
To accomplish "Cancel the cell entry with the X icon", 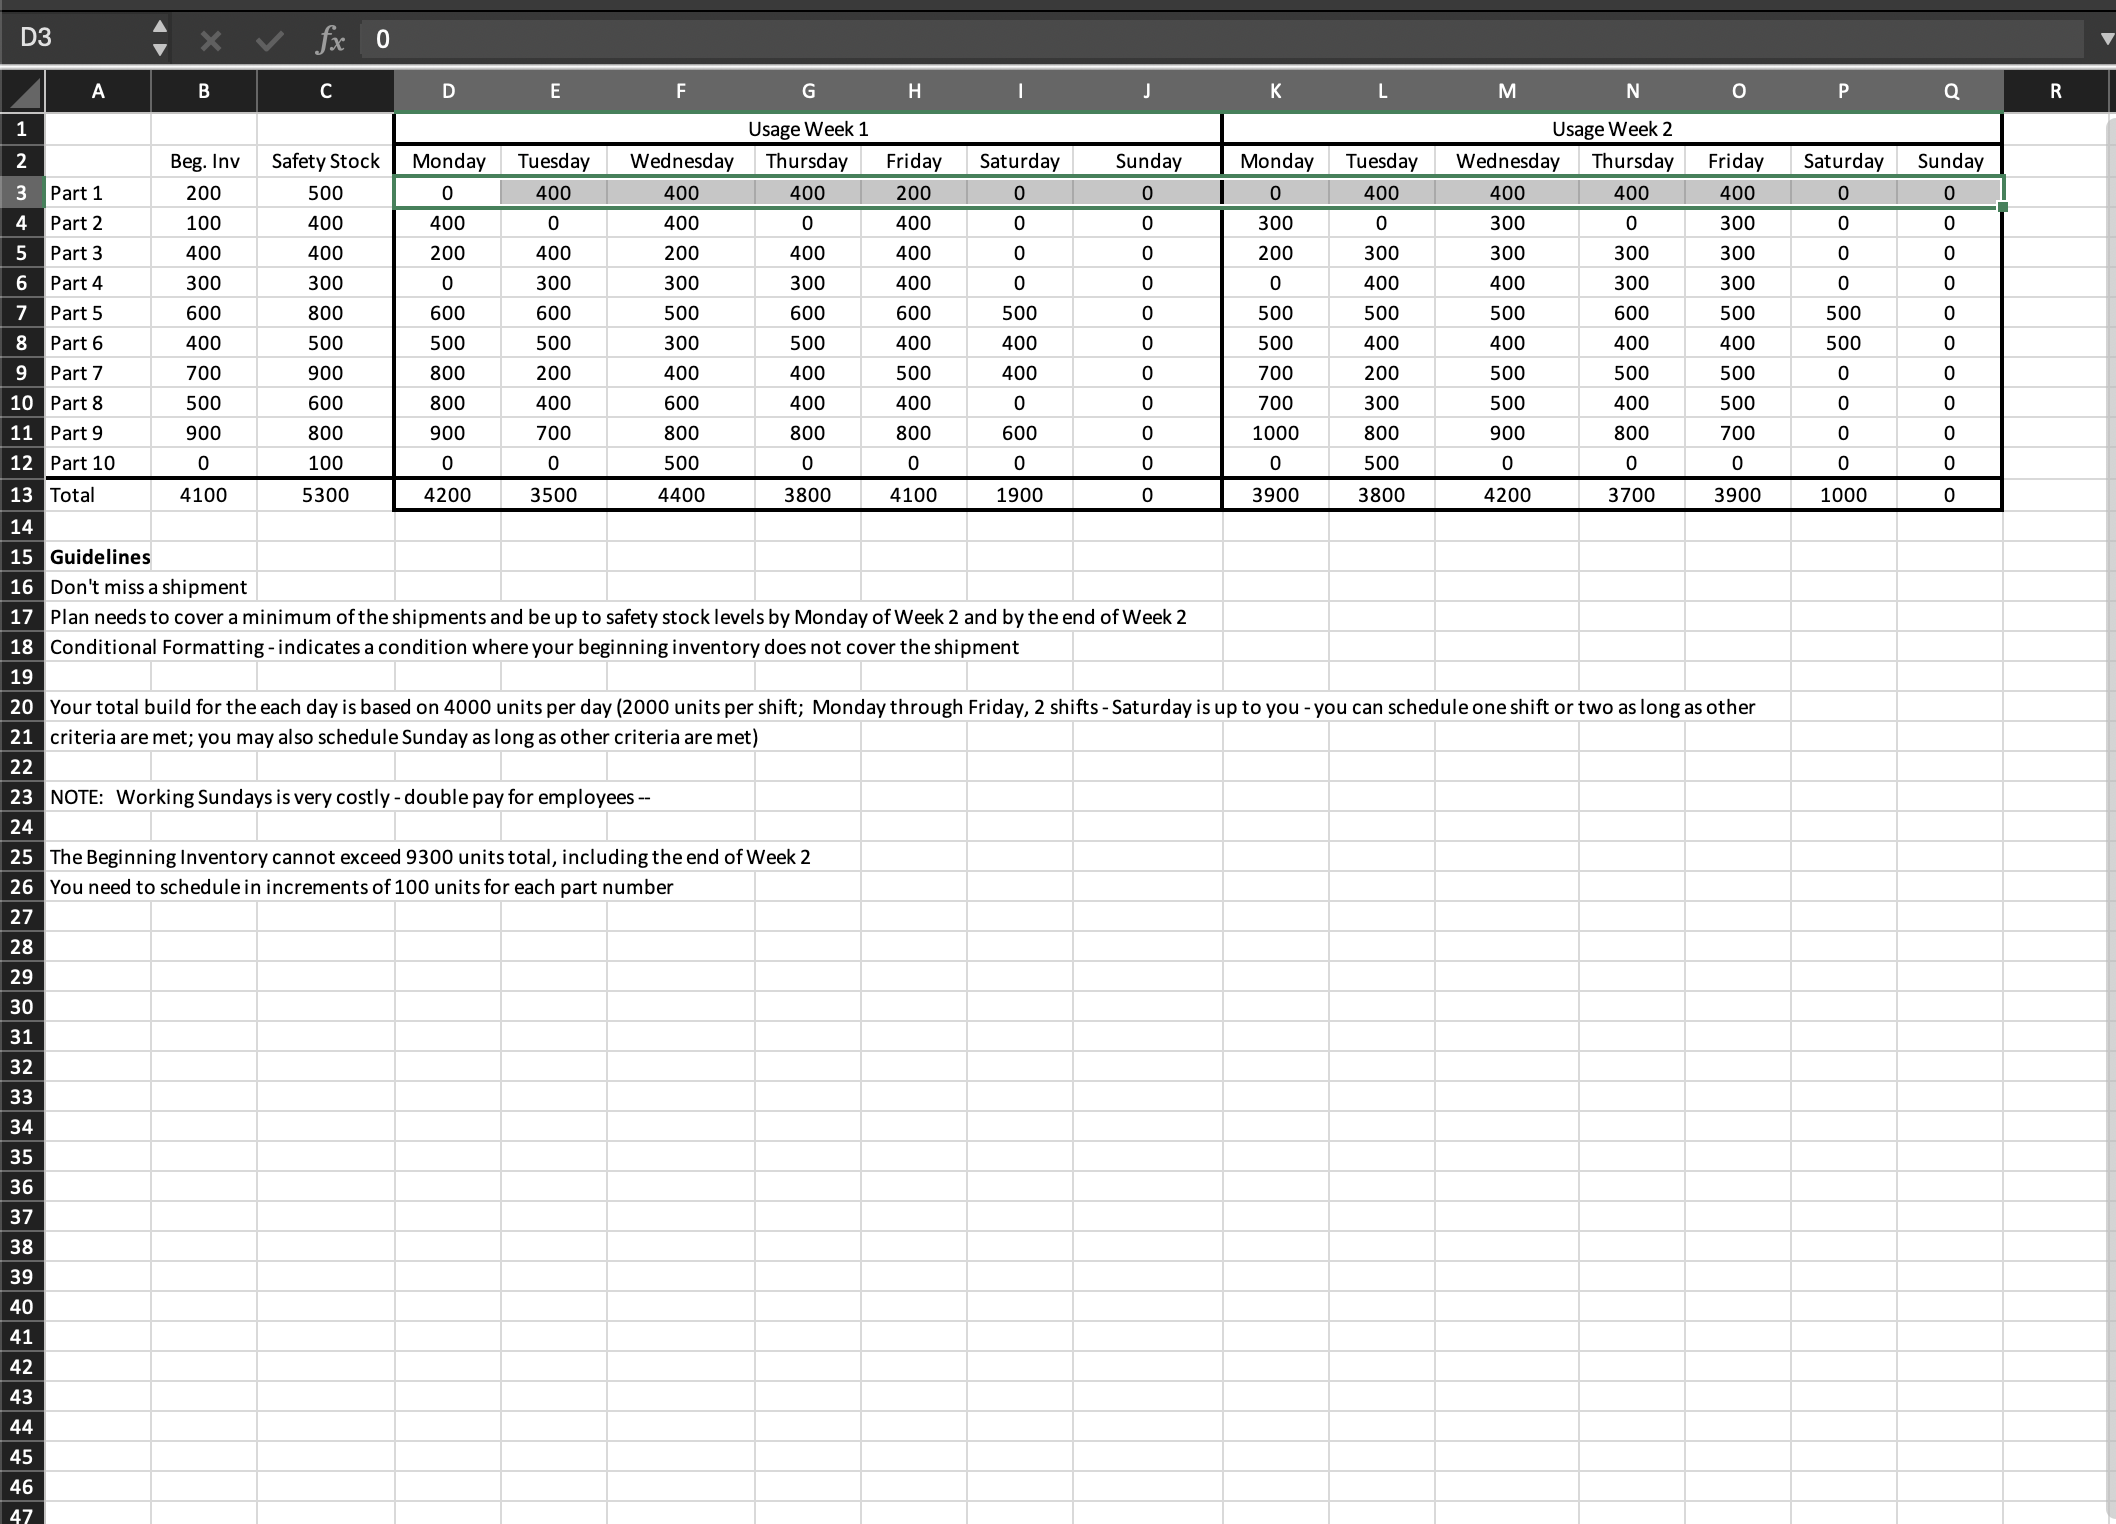I will [x=209, y=39].
